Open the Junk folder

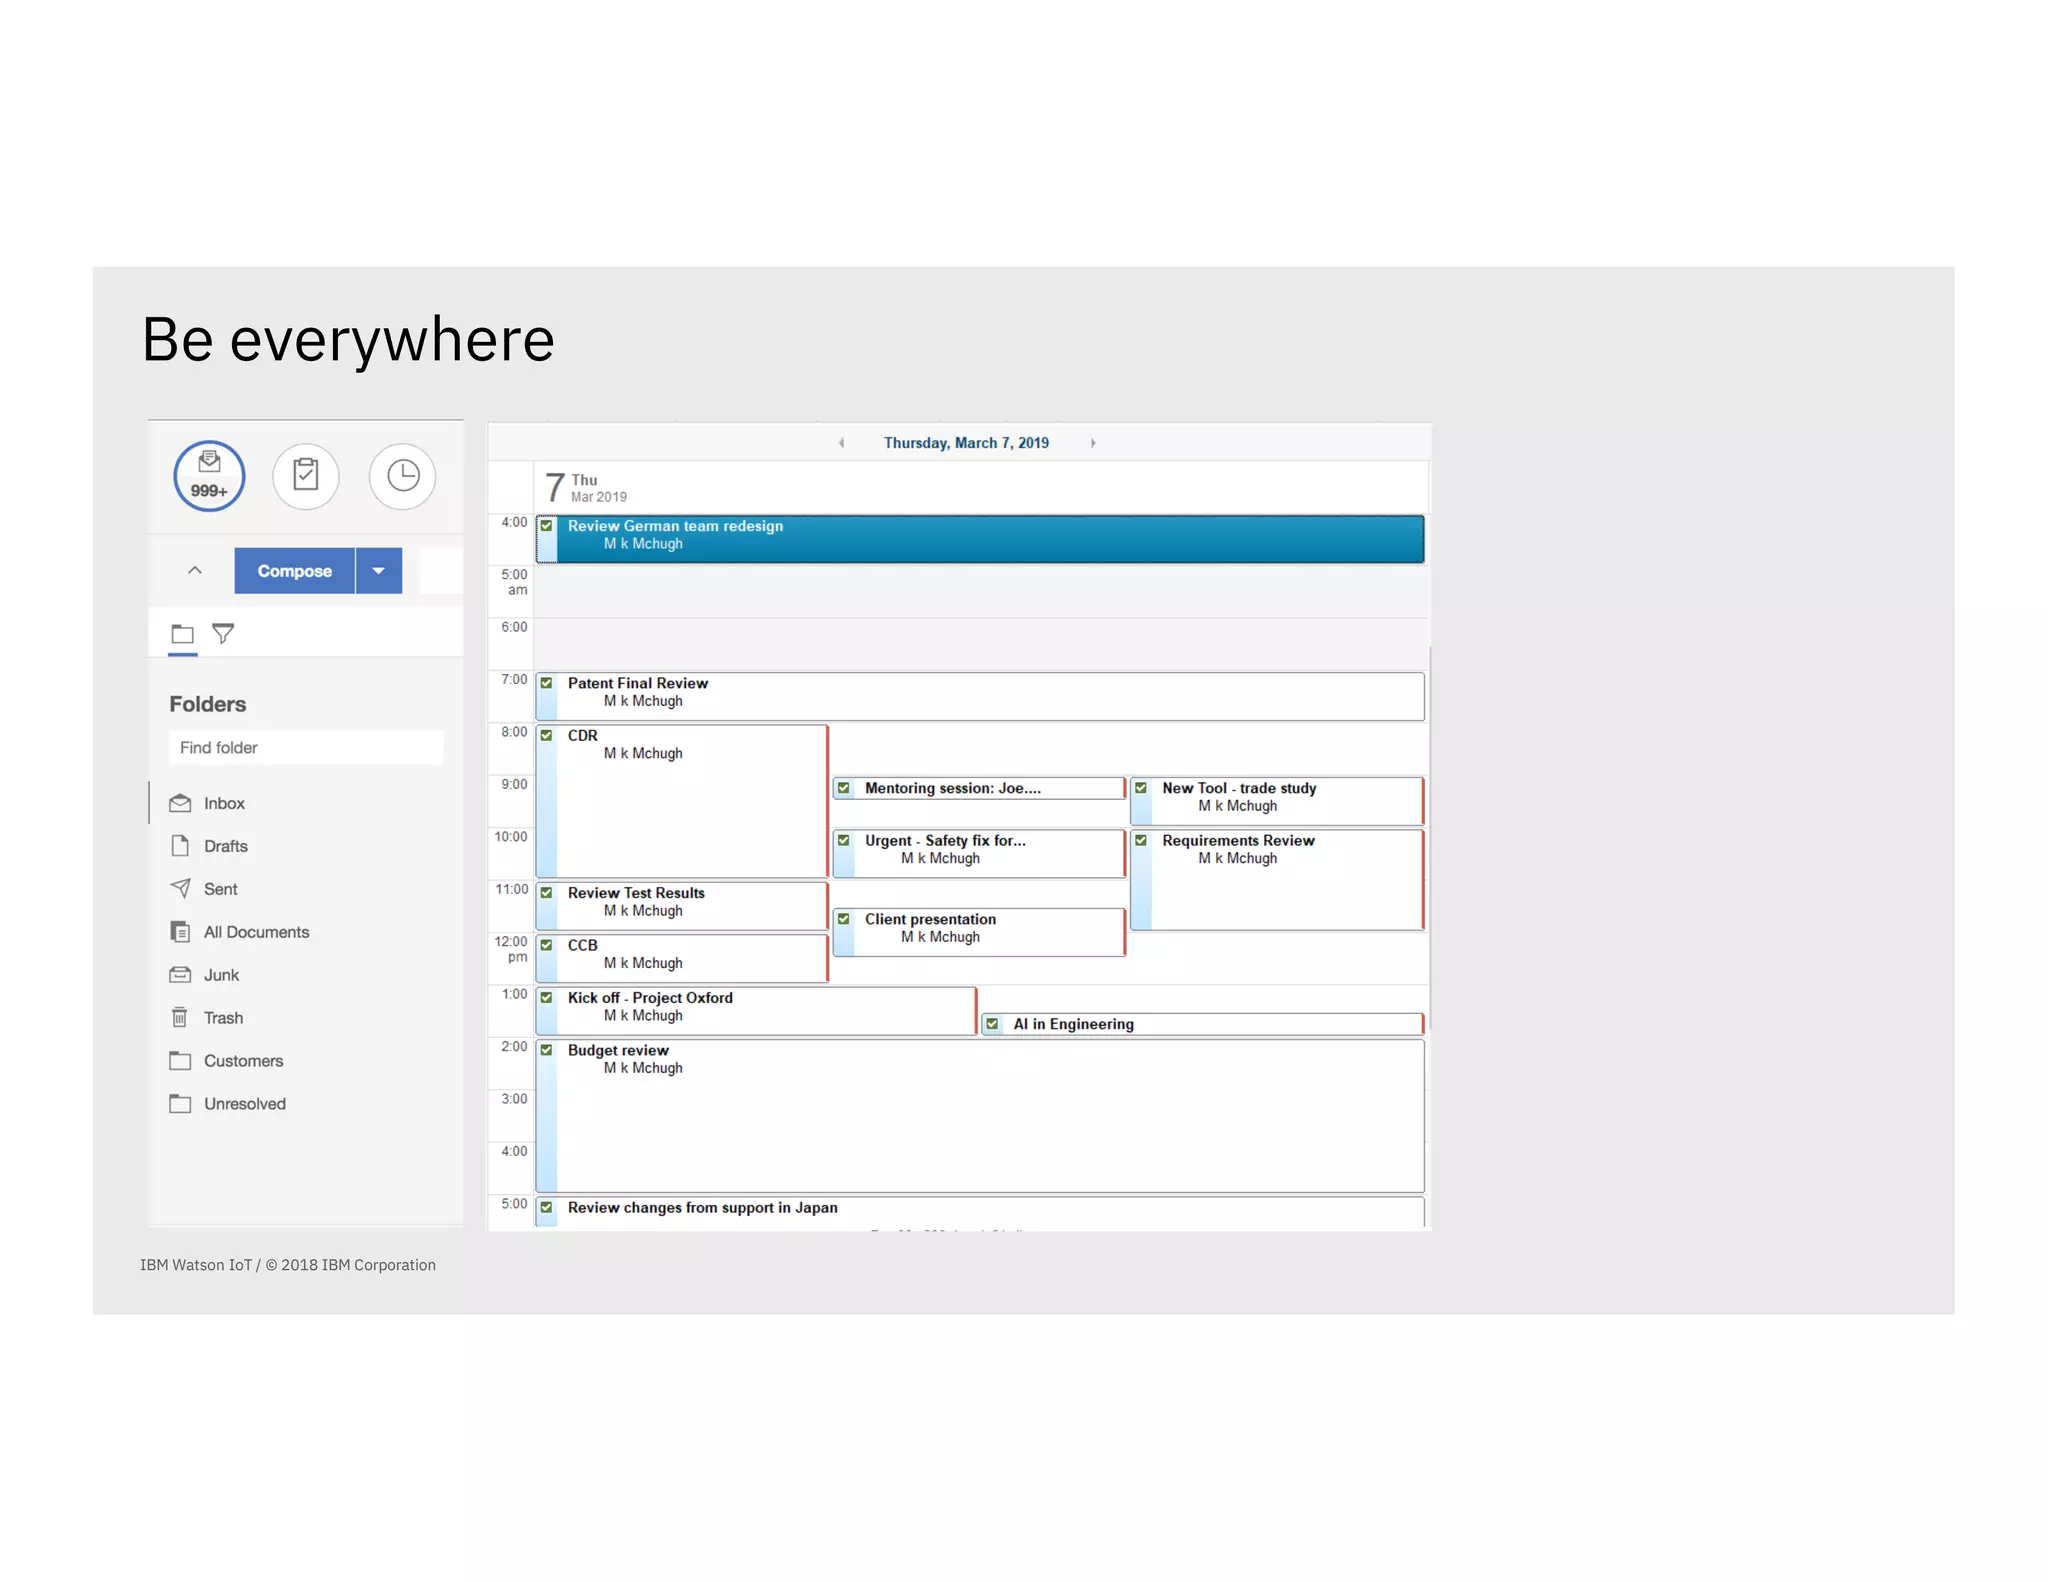pos(221,975)
